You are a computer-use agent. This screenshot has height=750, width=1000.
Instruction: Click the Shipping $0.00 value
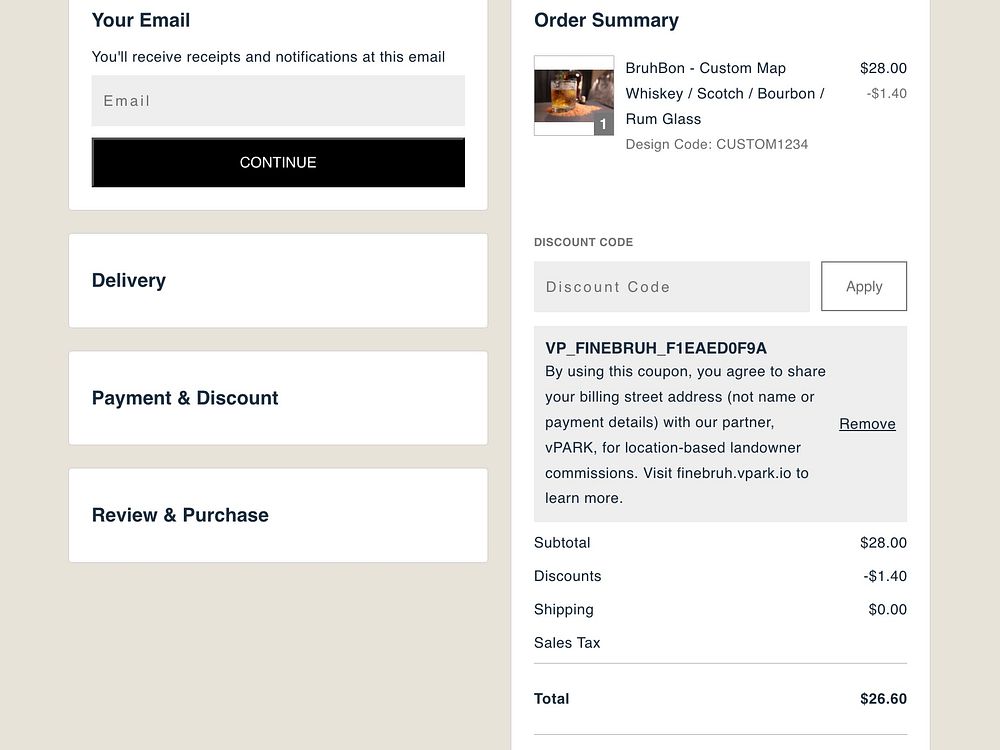[x=887, y=610]
